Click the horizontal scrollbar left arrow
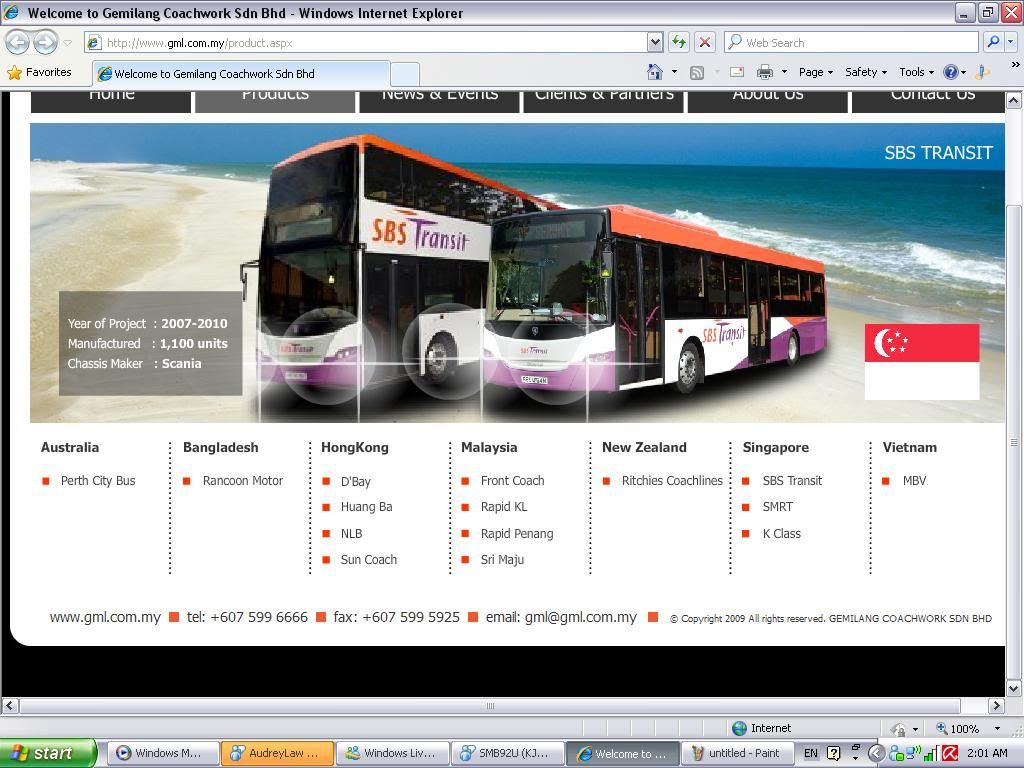Viewport: 1024px width, 768px height. (x=10, y=705)
